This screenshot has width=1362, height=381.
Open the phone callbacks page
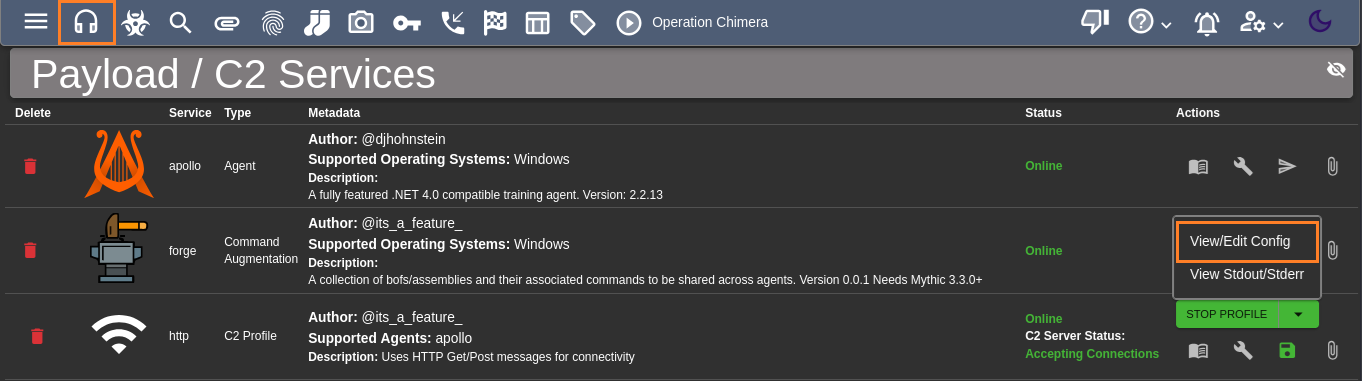click(453, 22)
